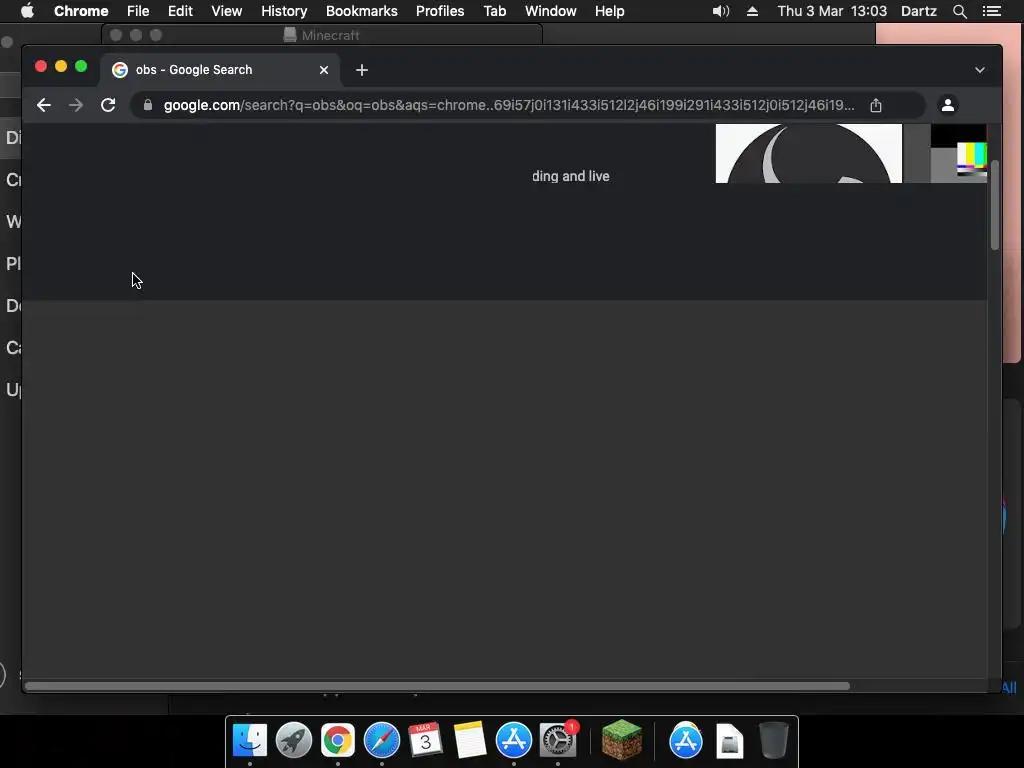This screenshot has width=1024, height=768.
Task: Select the obs - Google Search tab
Action: pyautogui.click(x=219, y=70)
